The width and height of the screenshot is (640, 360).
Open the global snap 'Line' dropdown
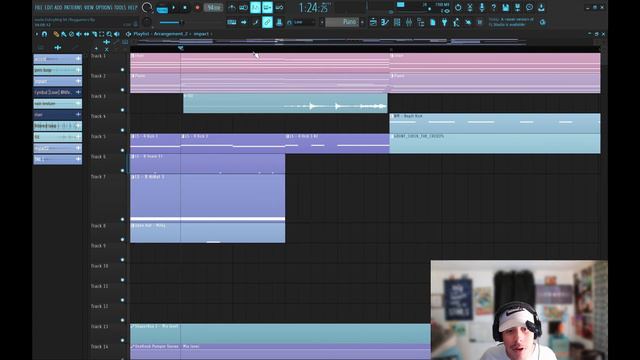pos(301,22)
